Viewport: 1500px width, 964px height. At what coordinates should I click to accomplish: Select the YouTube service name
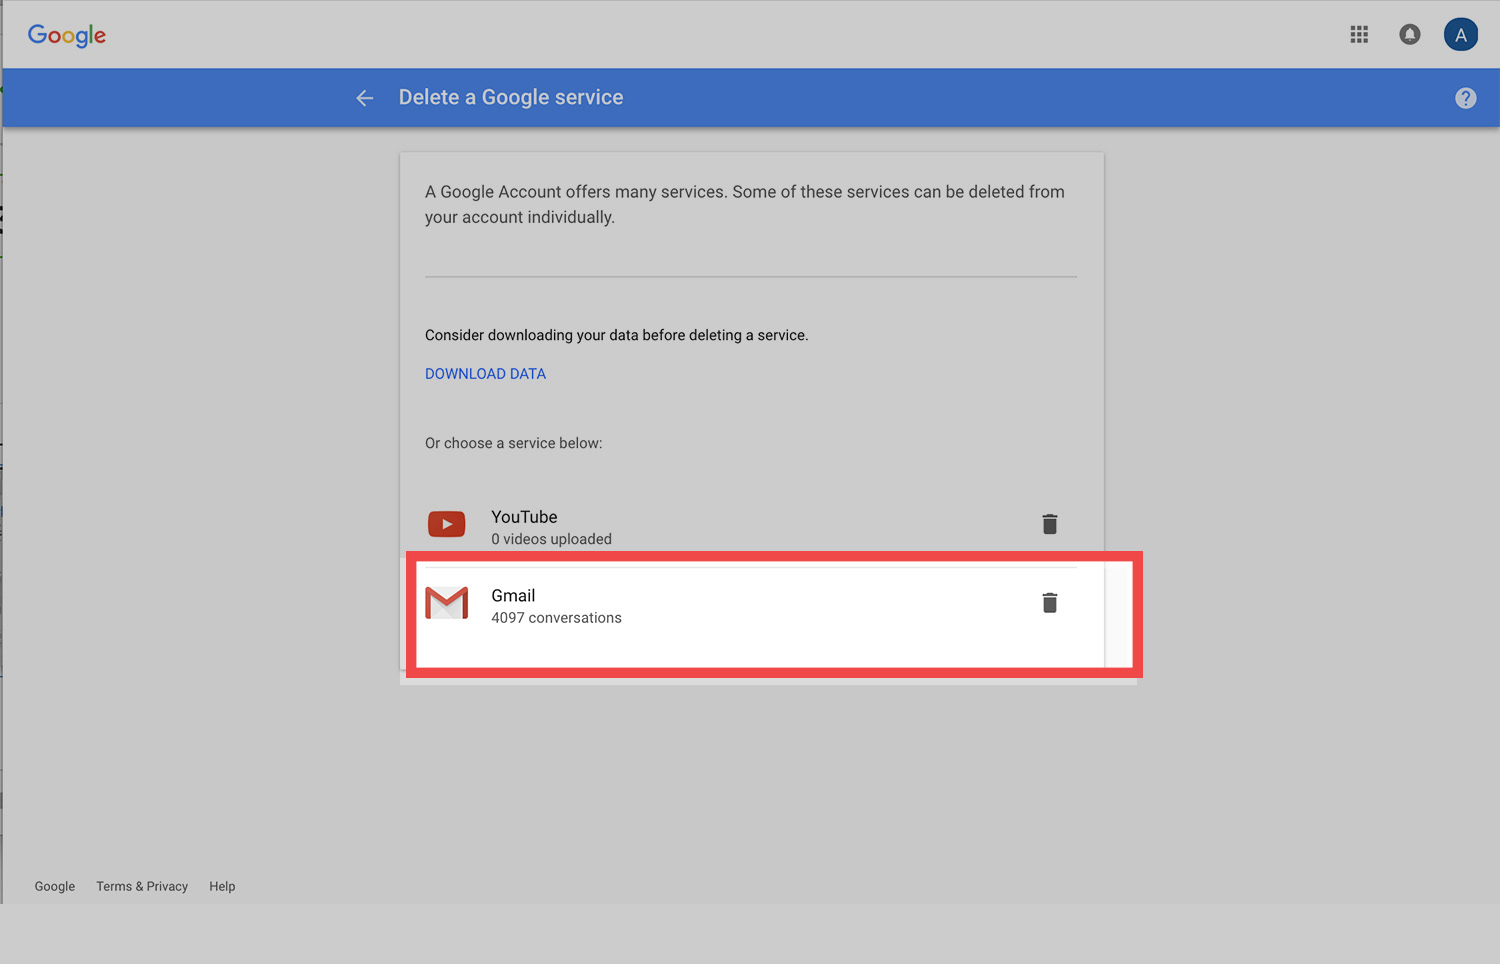pyautogui.click(x=524, y=517)
